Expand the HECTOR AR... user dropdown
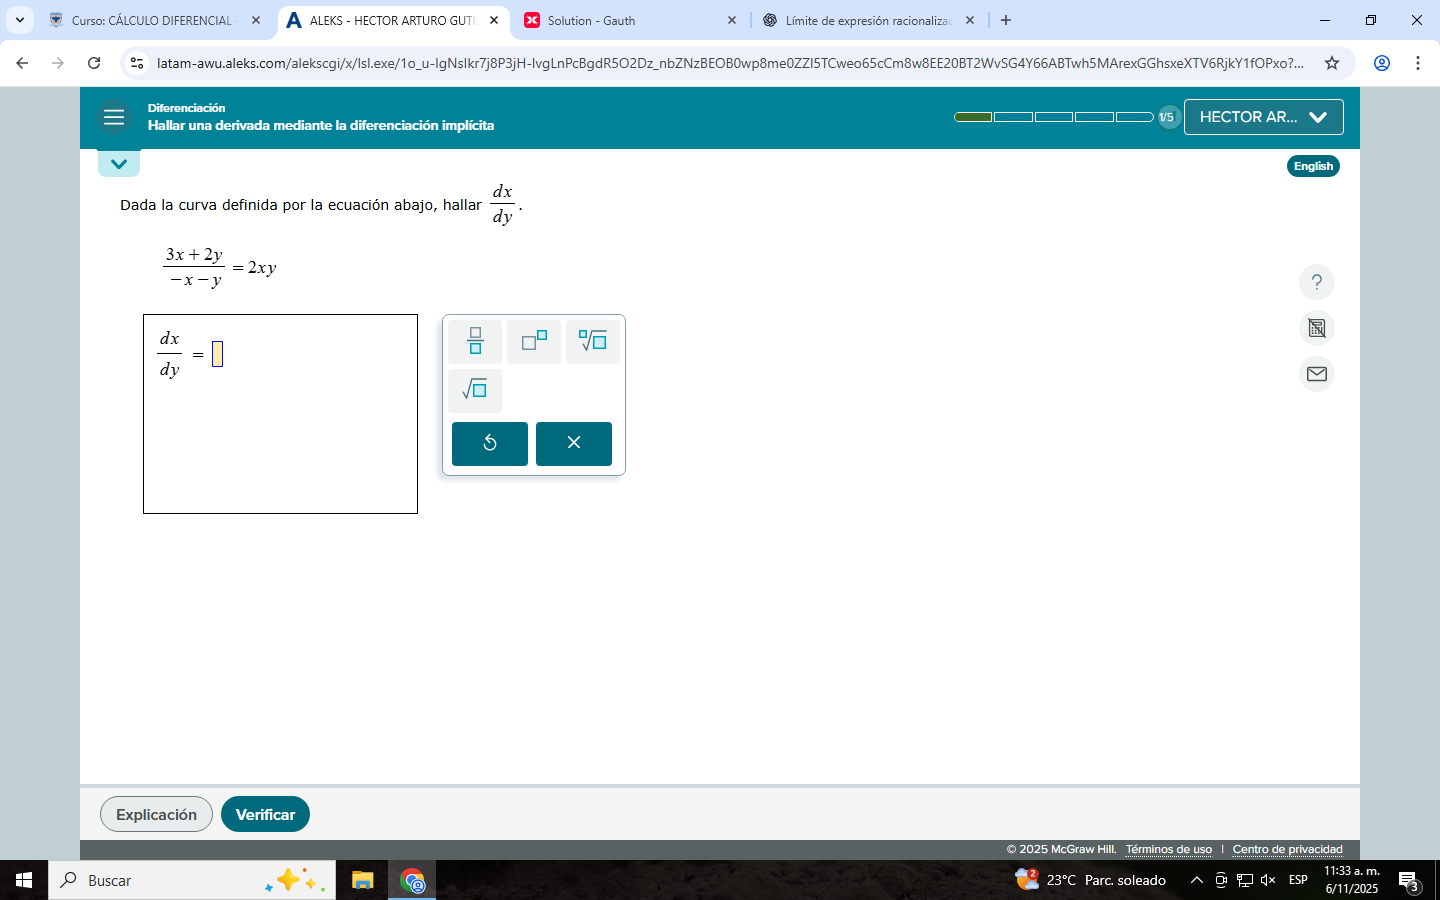 click(1263, 117)
